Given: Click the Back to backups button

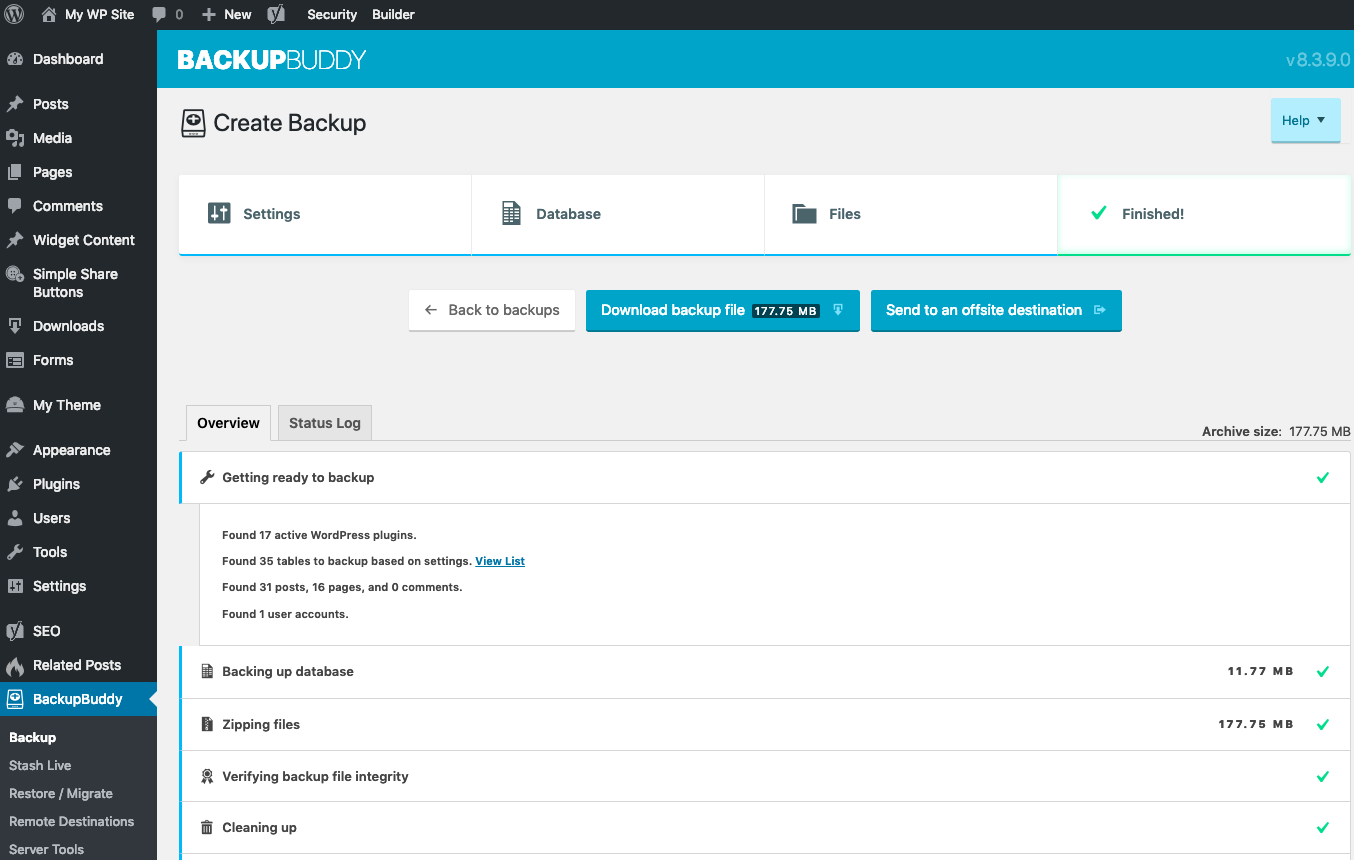Looking at the screenshot, I should tap(491, 310).
